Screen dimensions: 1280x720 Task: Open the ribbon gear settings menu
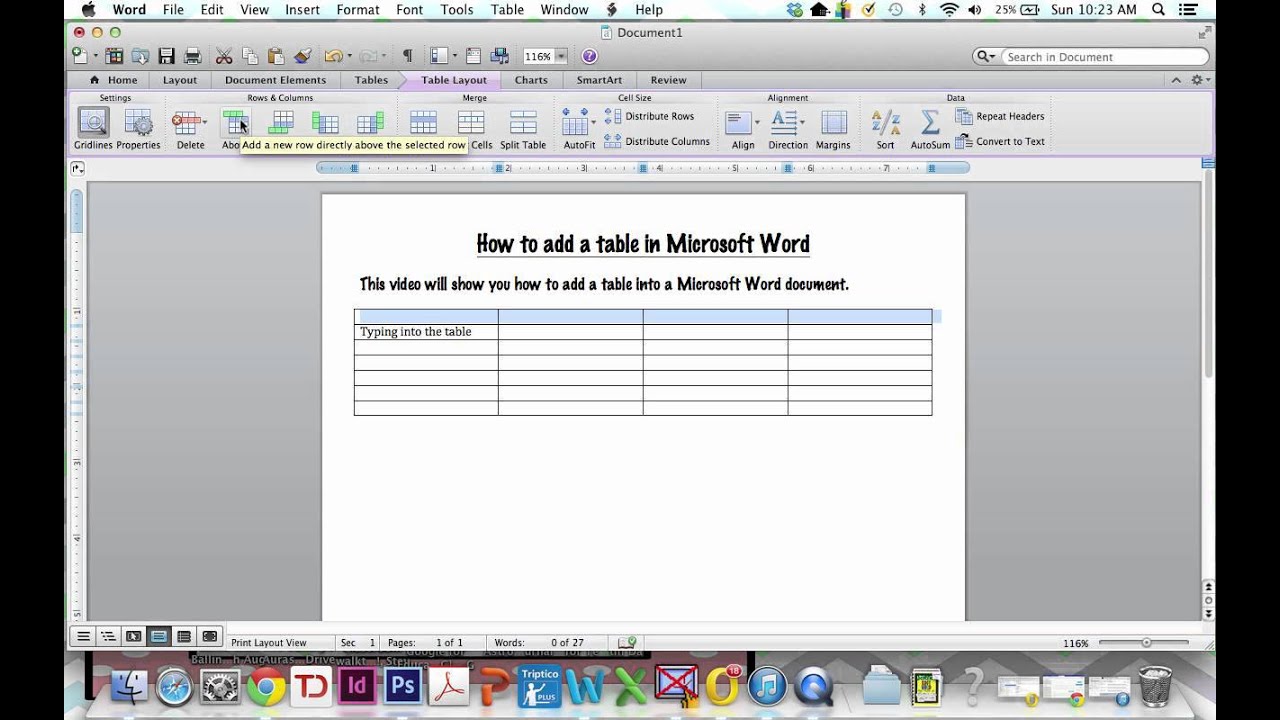tap(1198, 80)
